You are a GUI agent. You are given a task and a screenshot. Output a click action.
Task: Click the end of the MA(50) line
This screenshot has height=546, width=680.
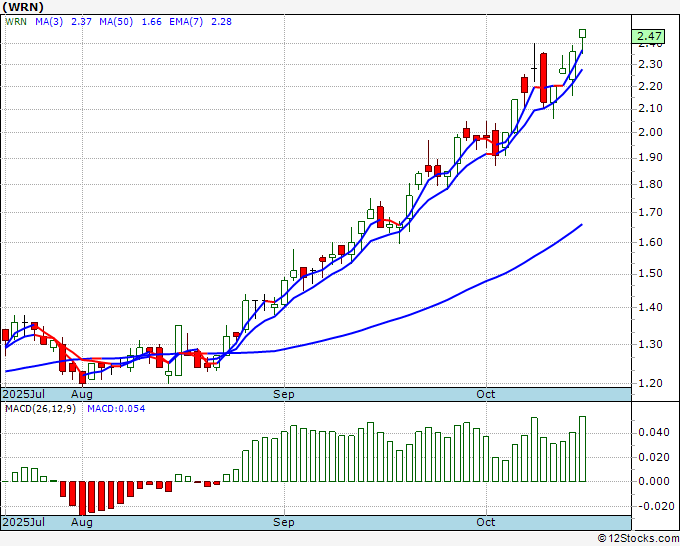(x=581, y=225)
